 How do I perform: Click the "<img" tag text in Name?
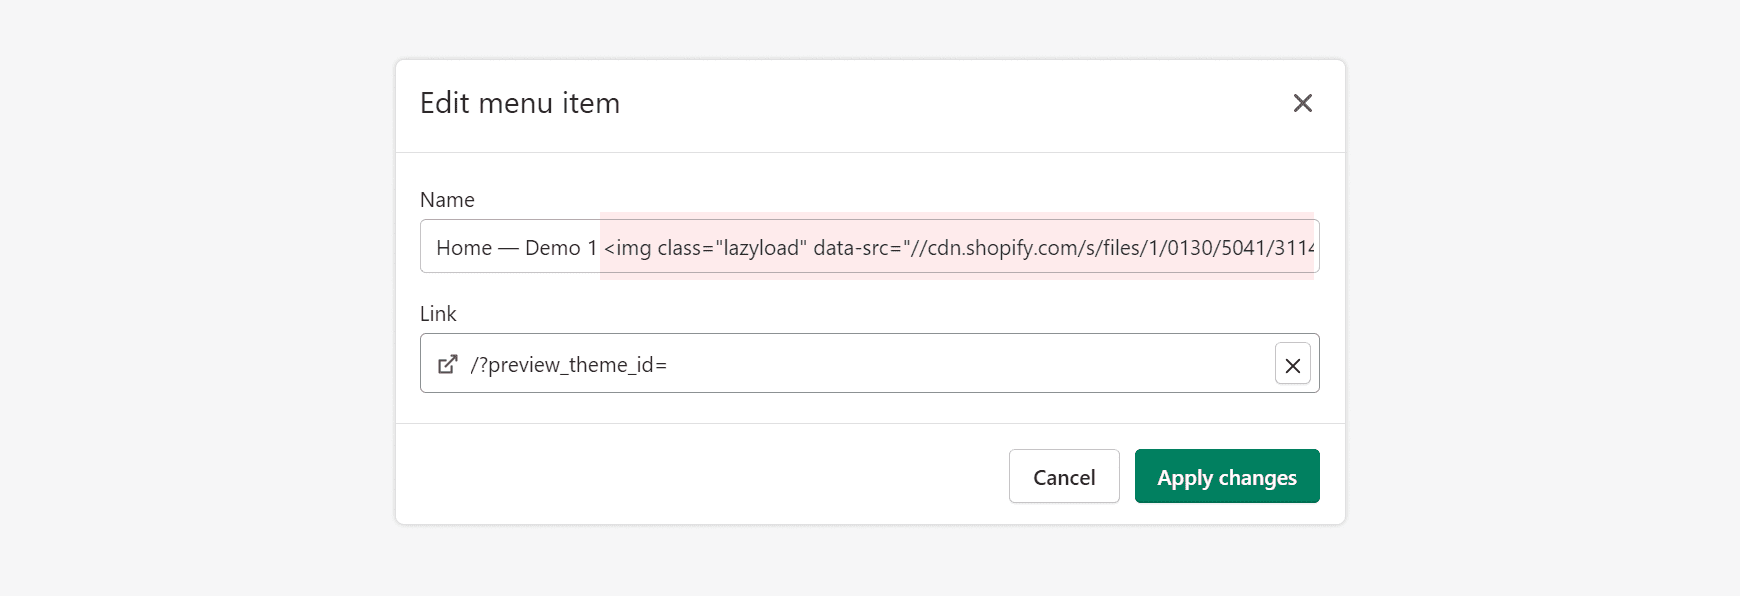tap(628, 248)
